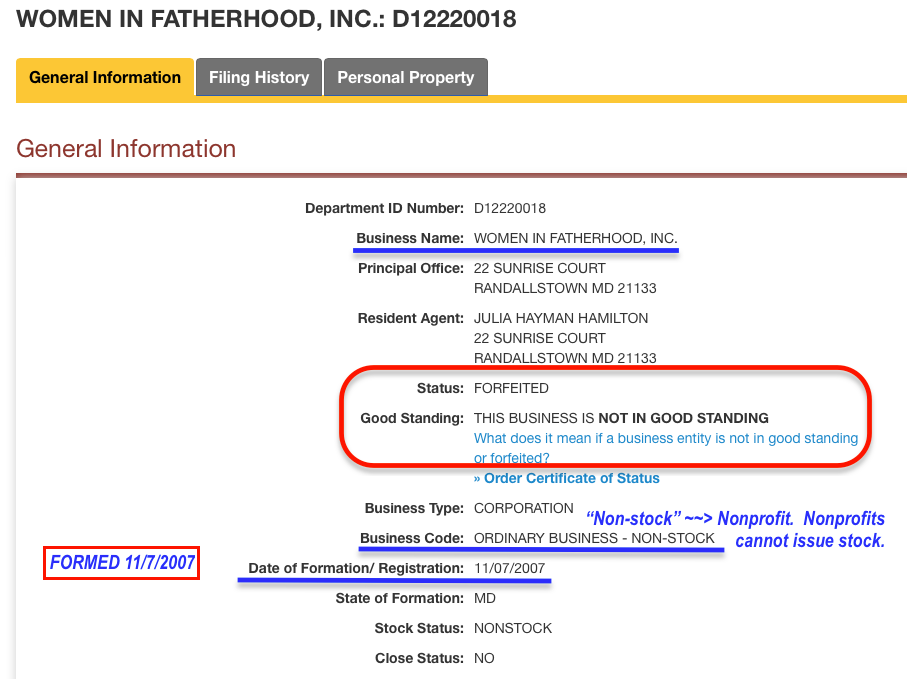Click the page title with entity ID

point(267,18)
